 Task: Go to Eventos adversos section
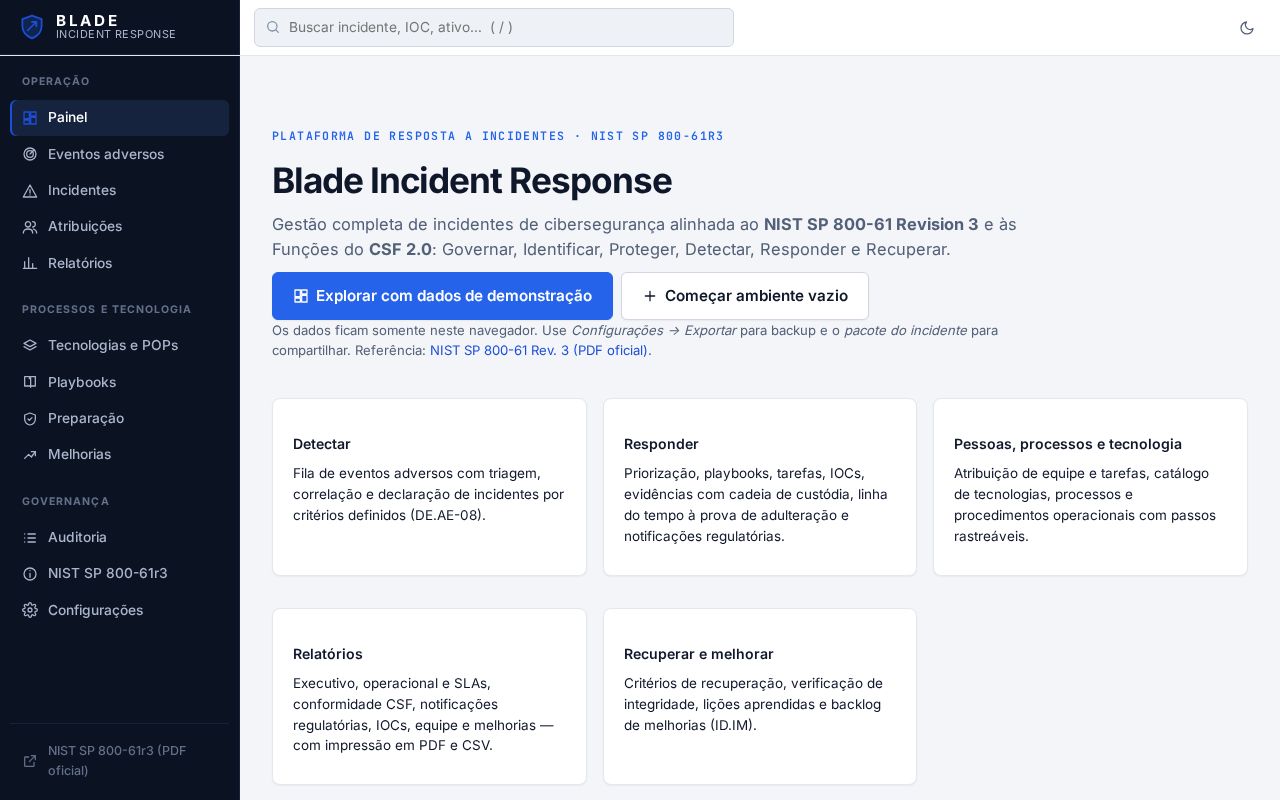[119, 154]
